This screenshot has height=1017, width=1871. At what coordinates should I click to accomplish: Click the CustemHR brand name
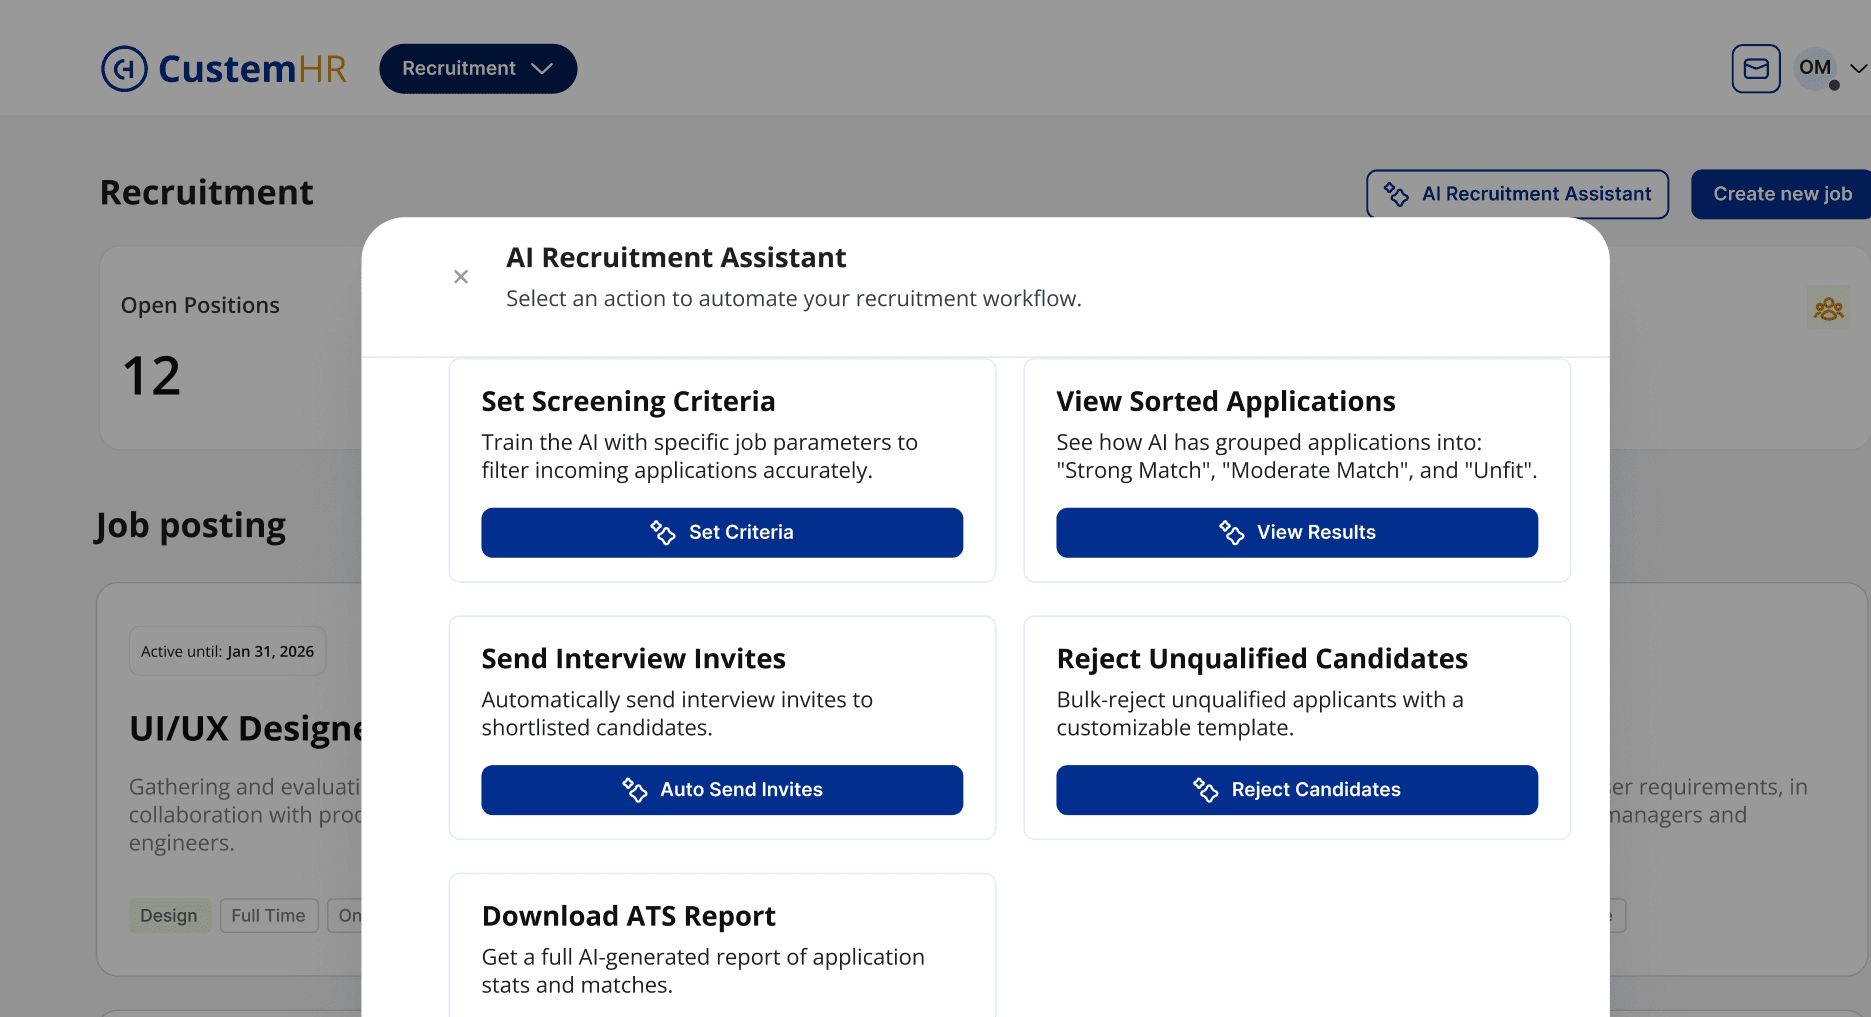252,69
